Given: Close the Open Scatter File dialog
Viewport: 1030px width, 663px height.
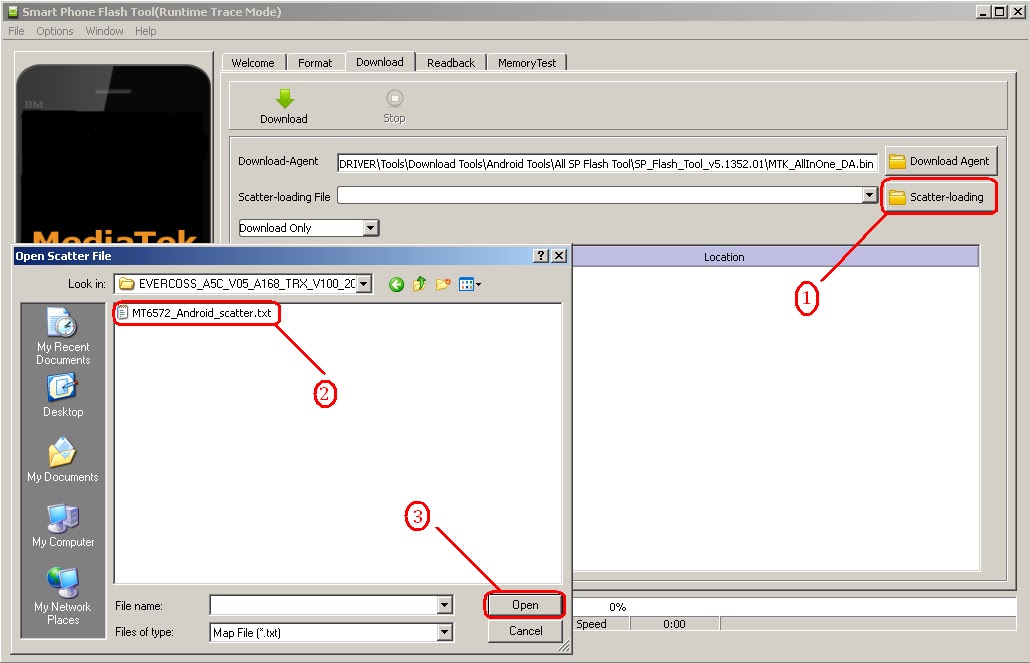Looking at the screenshot, I should (x=559, y=256).
